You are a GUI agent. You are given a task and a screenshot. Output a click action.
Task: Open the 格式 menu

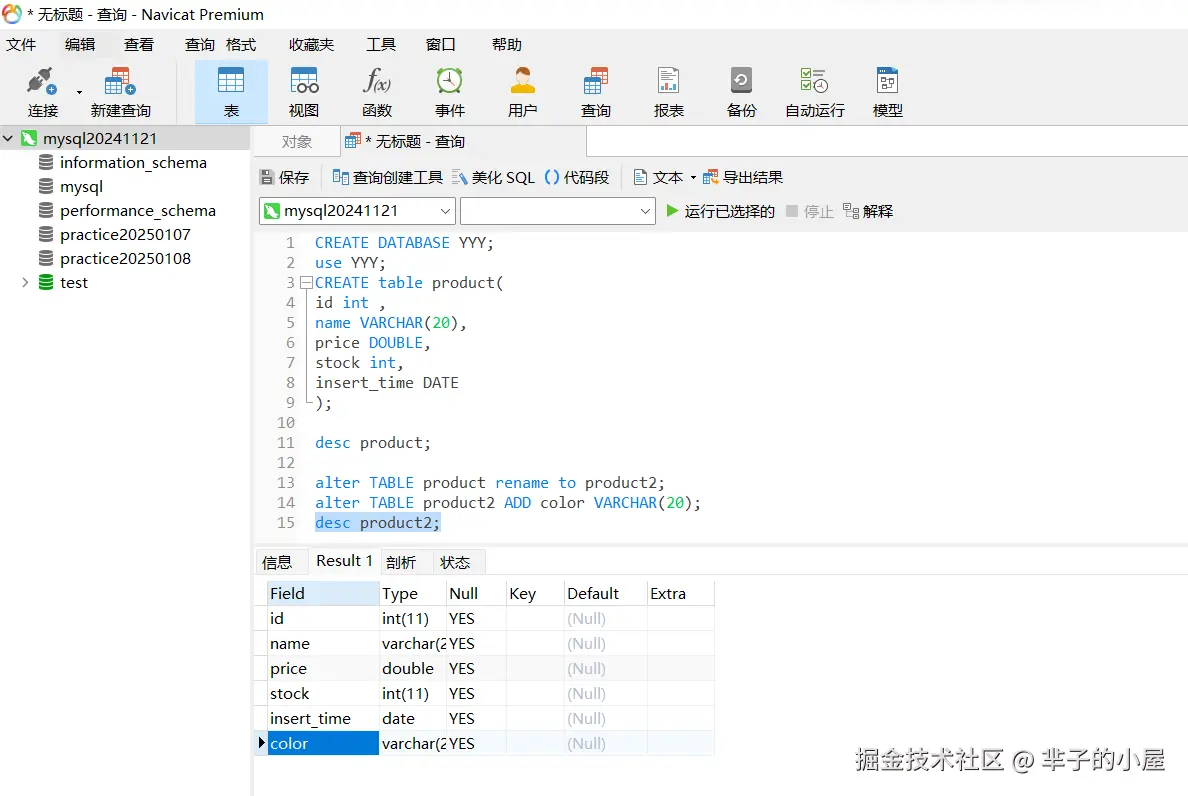tap(241, 45)
